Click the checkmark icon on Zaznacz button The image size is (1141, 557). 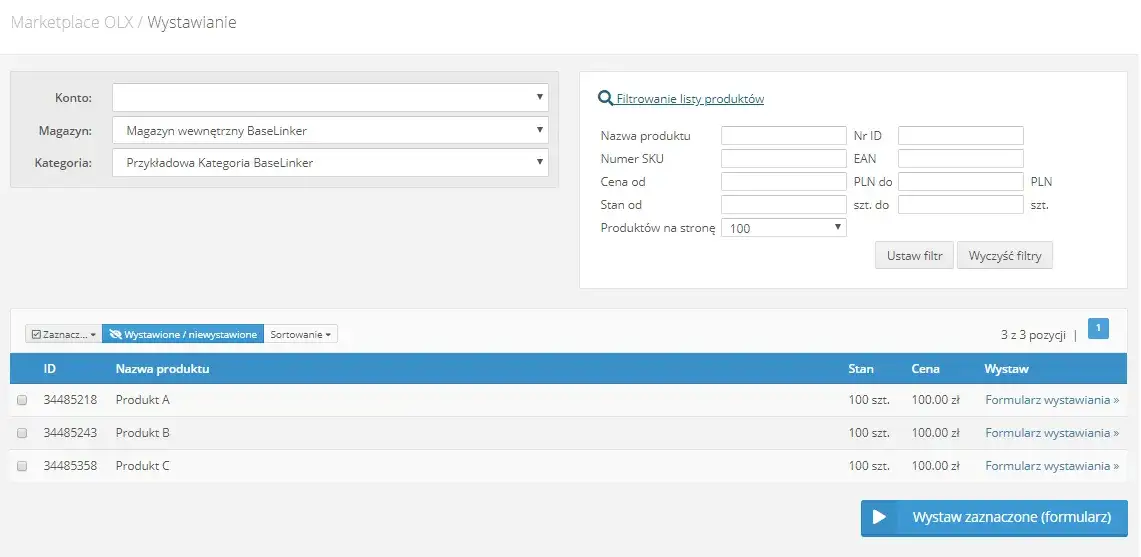click(36, 335)
